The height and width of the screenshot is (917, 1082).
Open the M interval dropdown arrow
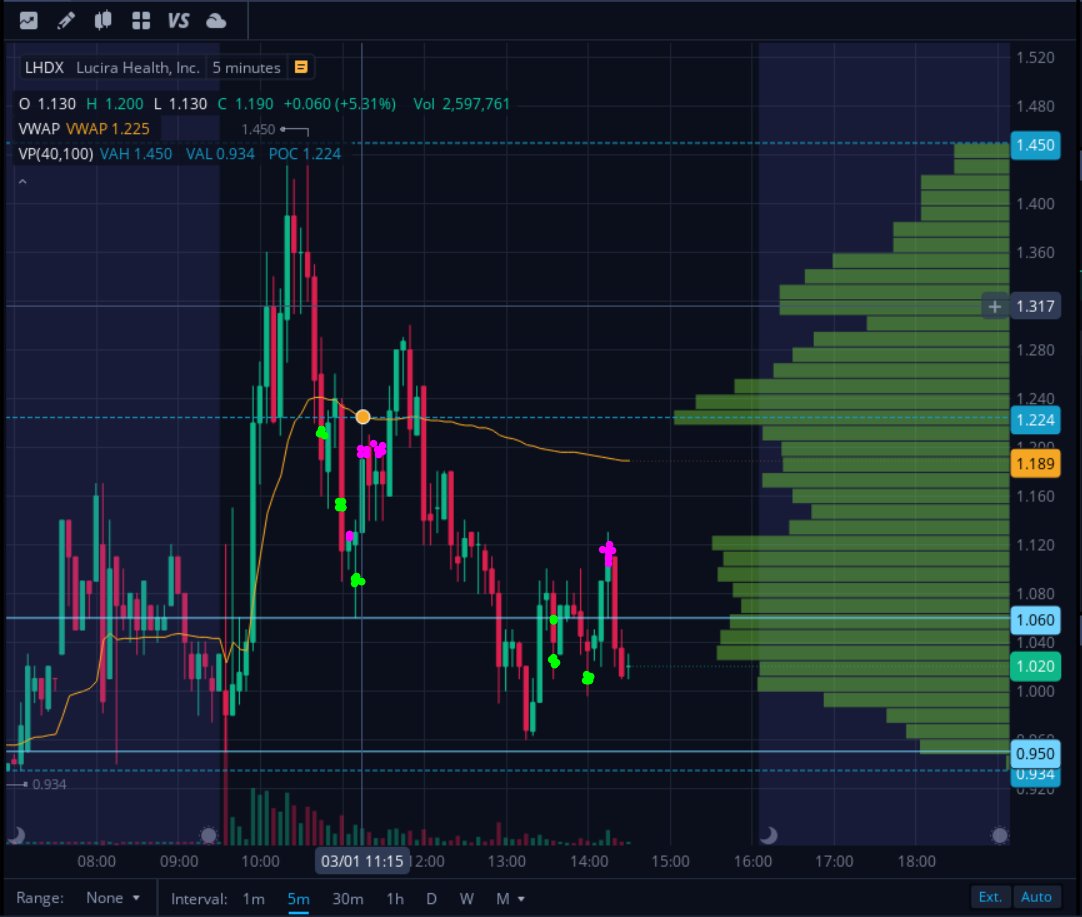tap(521, 898)
